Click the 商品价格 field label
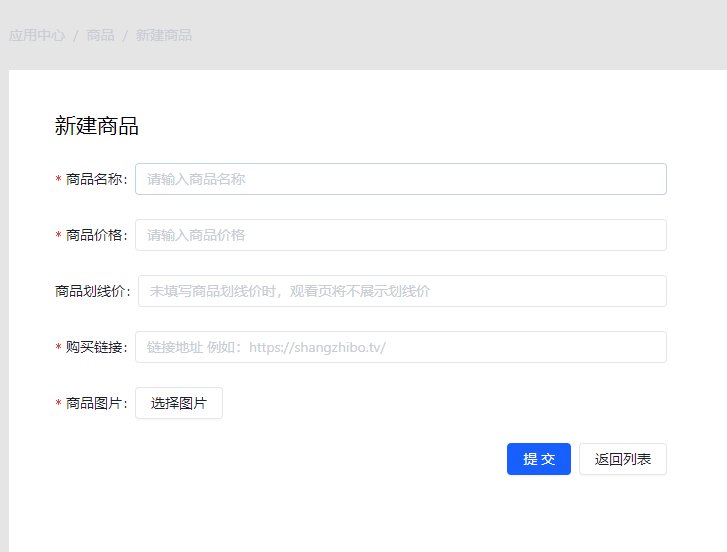This screenshot has height=552, width=727. click(x=96, y=235)
